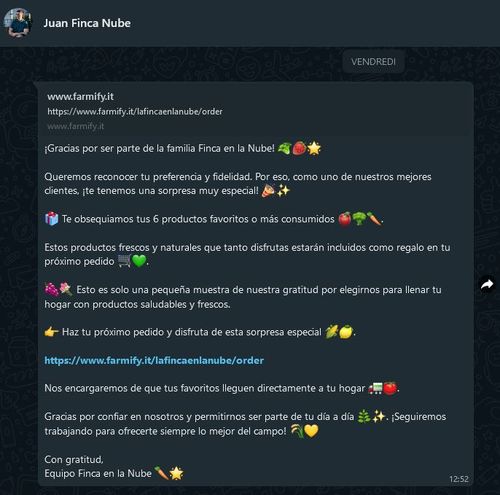Open Juan Finca Nube profile picture
Screen dimensions: 500x495
point(18,23)
